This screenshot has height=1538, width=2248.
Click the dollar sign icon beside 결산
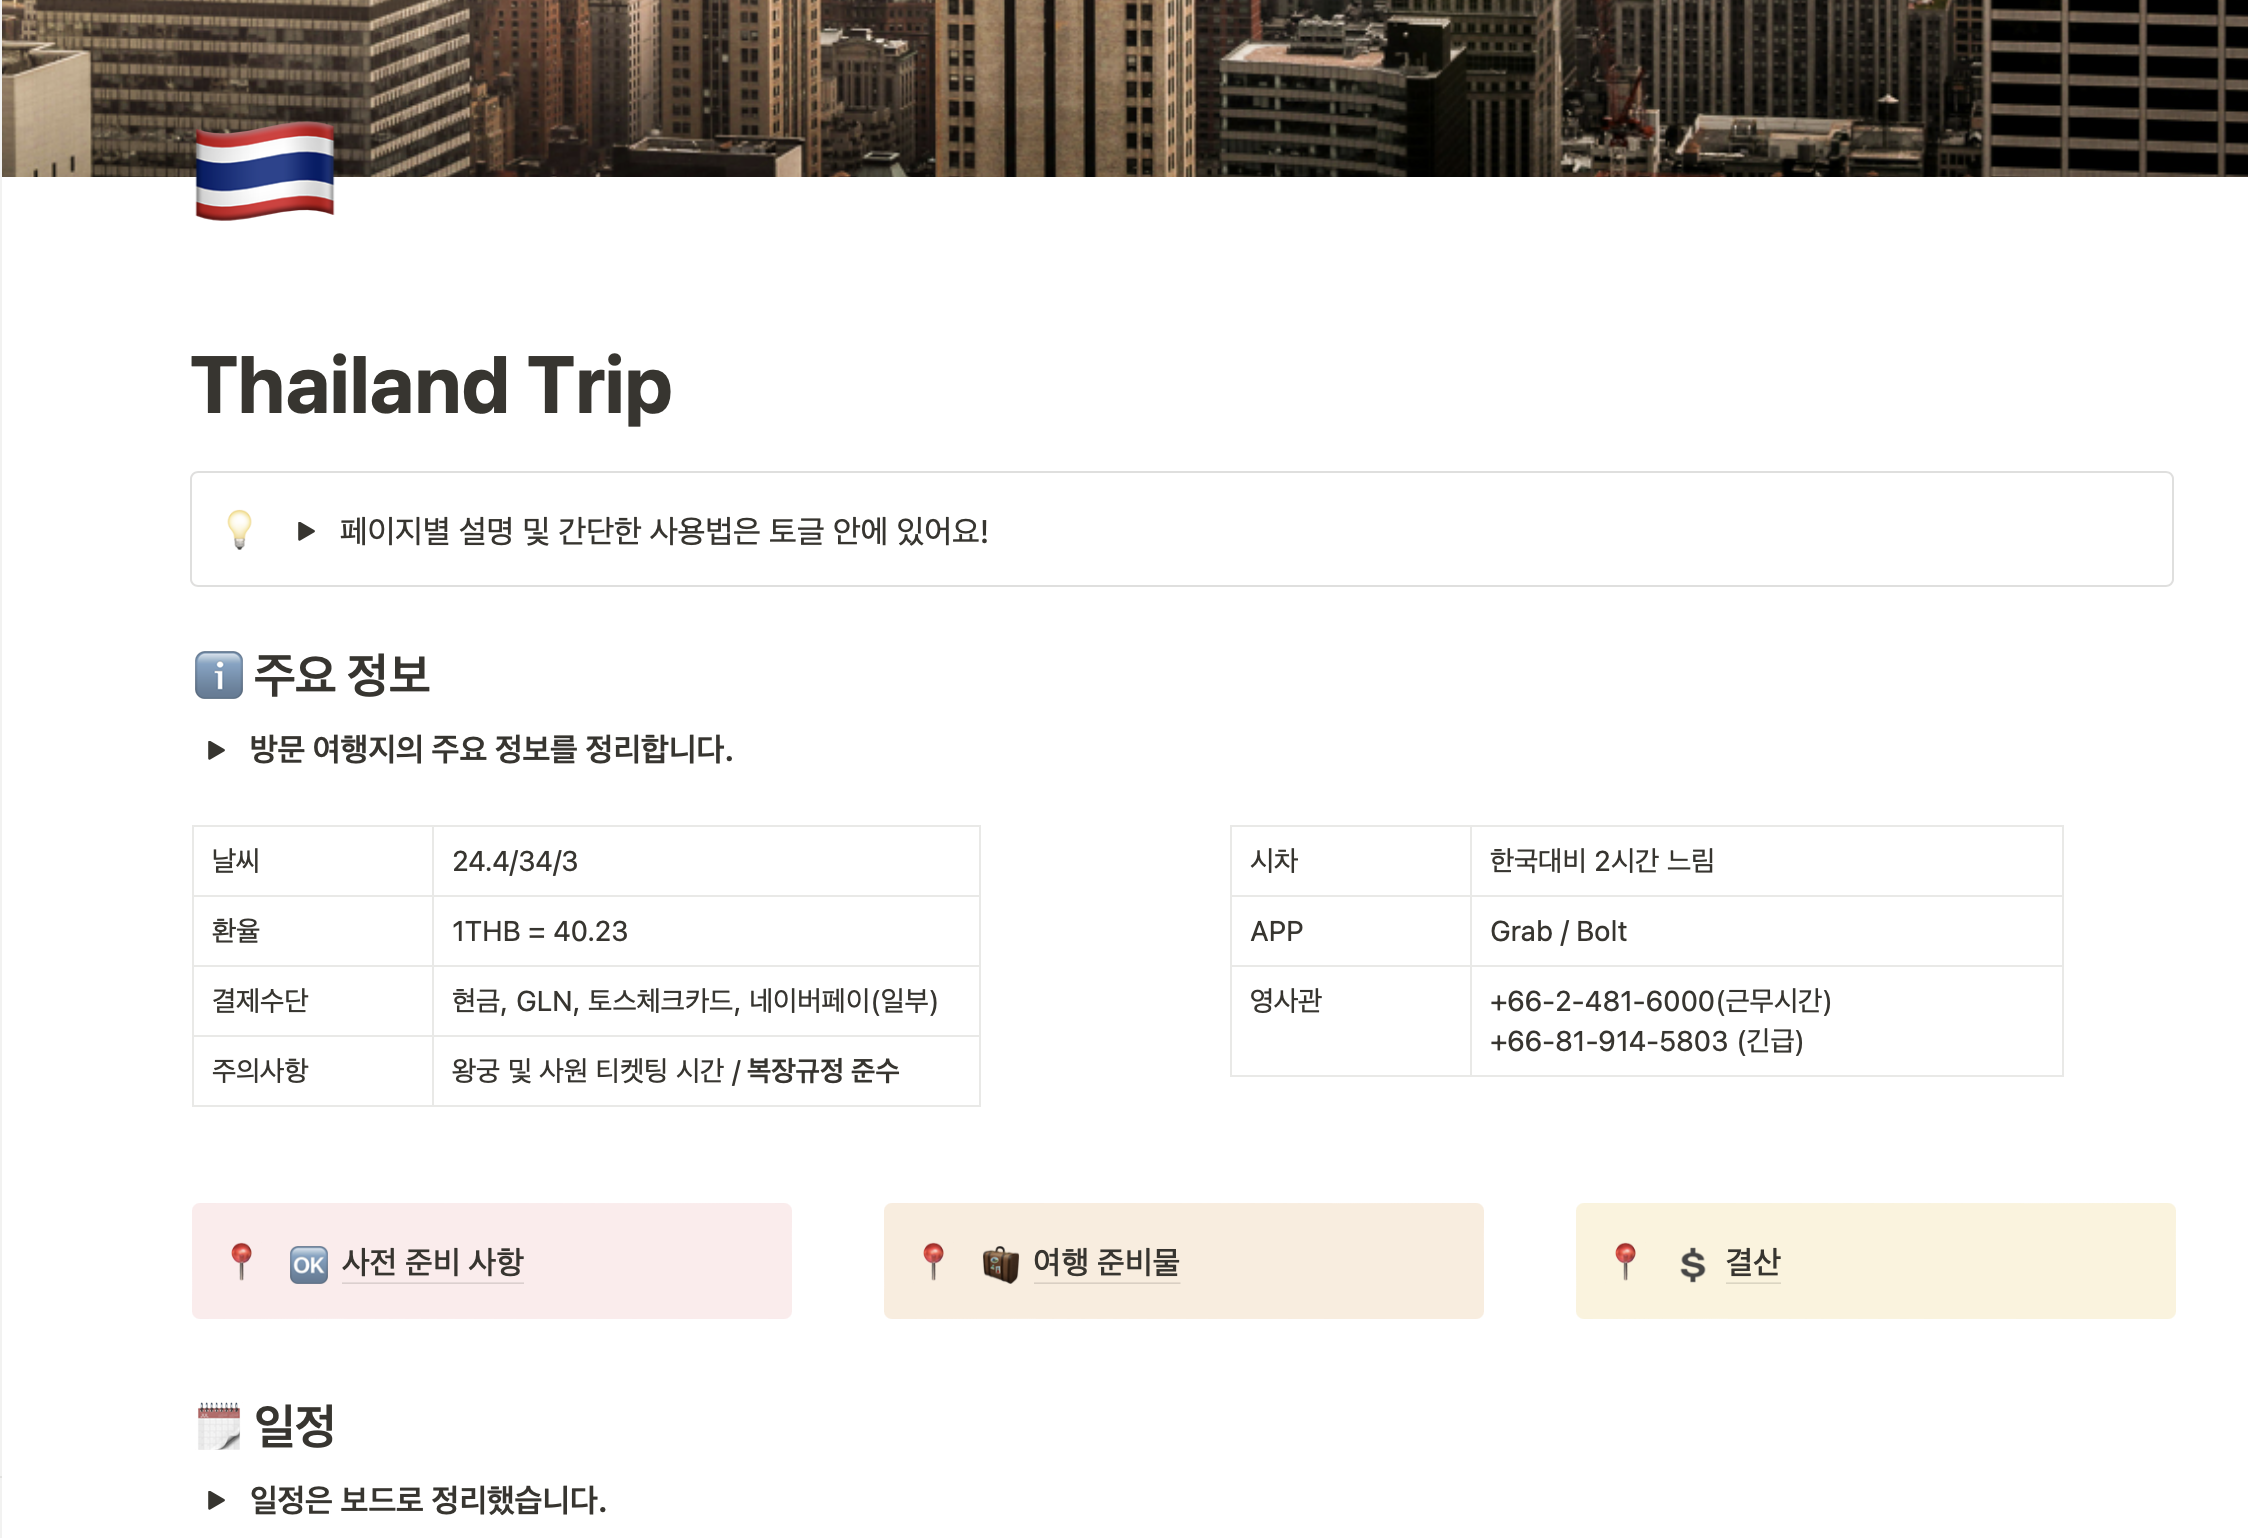tap(1692, 1264)
